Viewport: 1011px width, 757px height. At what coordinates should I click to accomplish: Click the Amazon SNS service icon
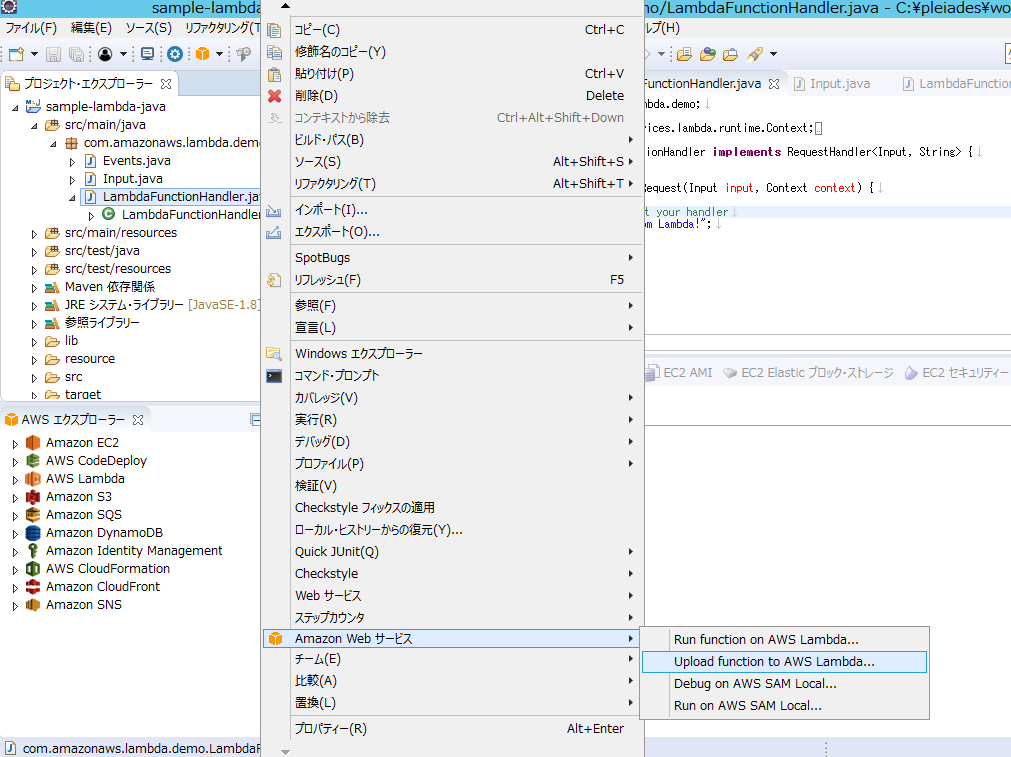pos(33,605)
